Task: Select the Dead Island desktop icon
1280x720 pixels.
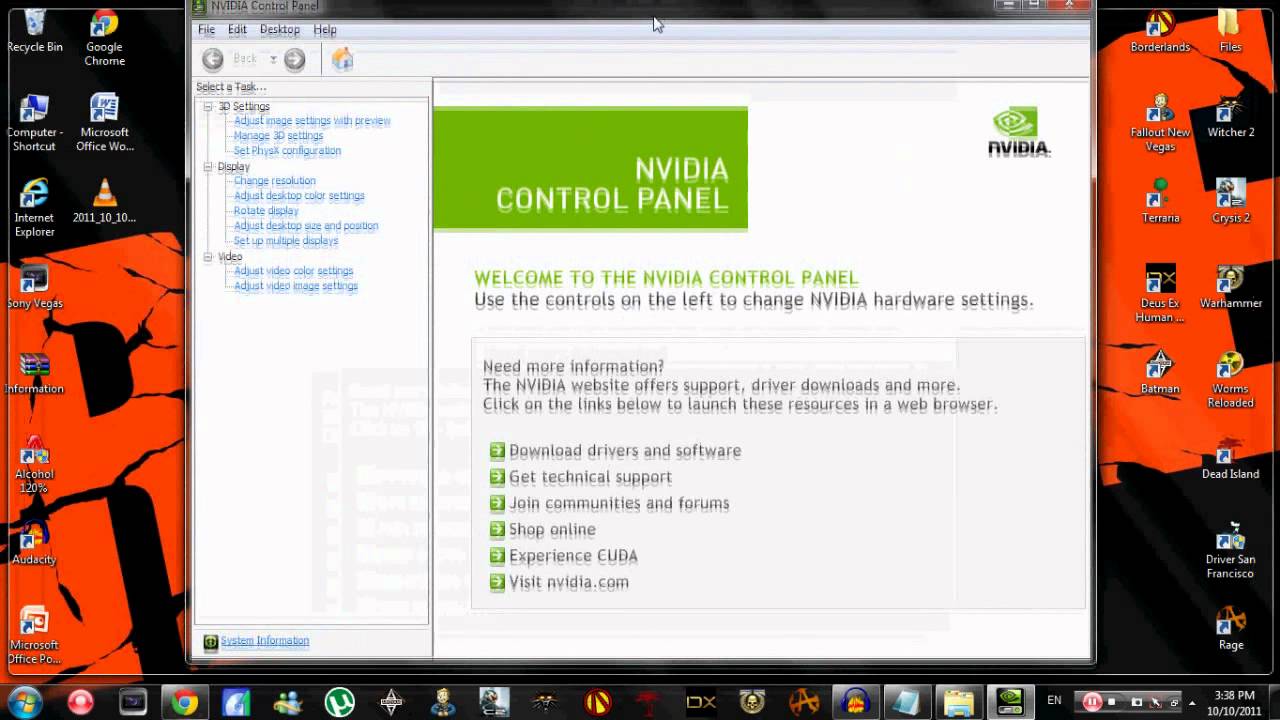Action: (x=1230, y=458)
